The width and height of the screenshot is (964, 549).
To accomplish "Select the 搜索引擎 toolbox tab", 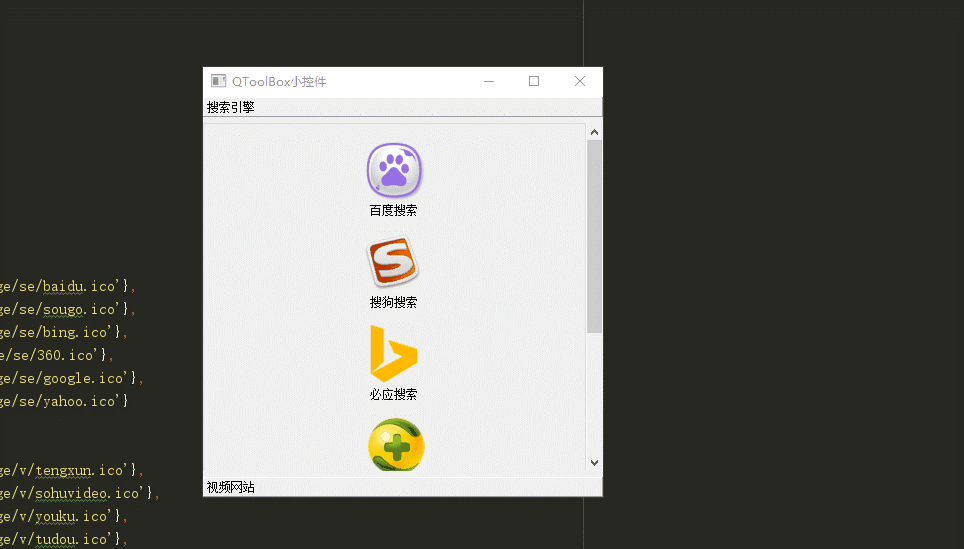I will coord(403,107).
